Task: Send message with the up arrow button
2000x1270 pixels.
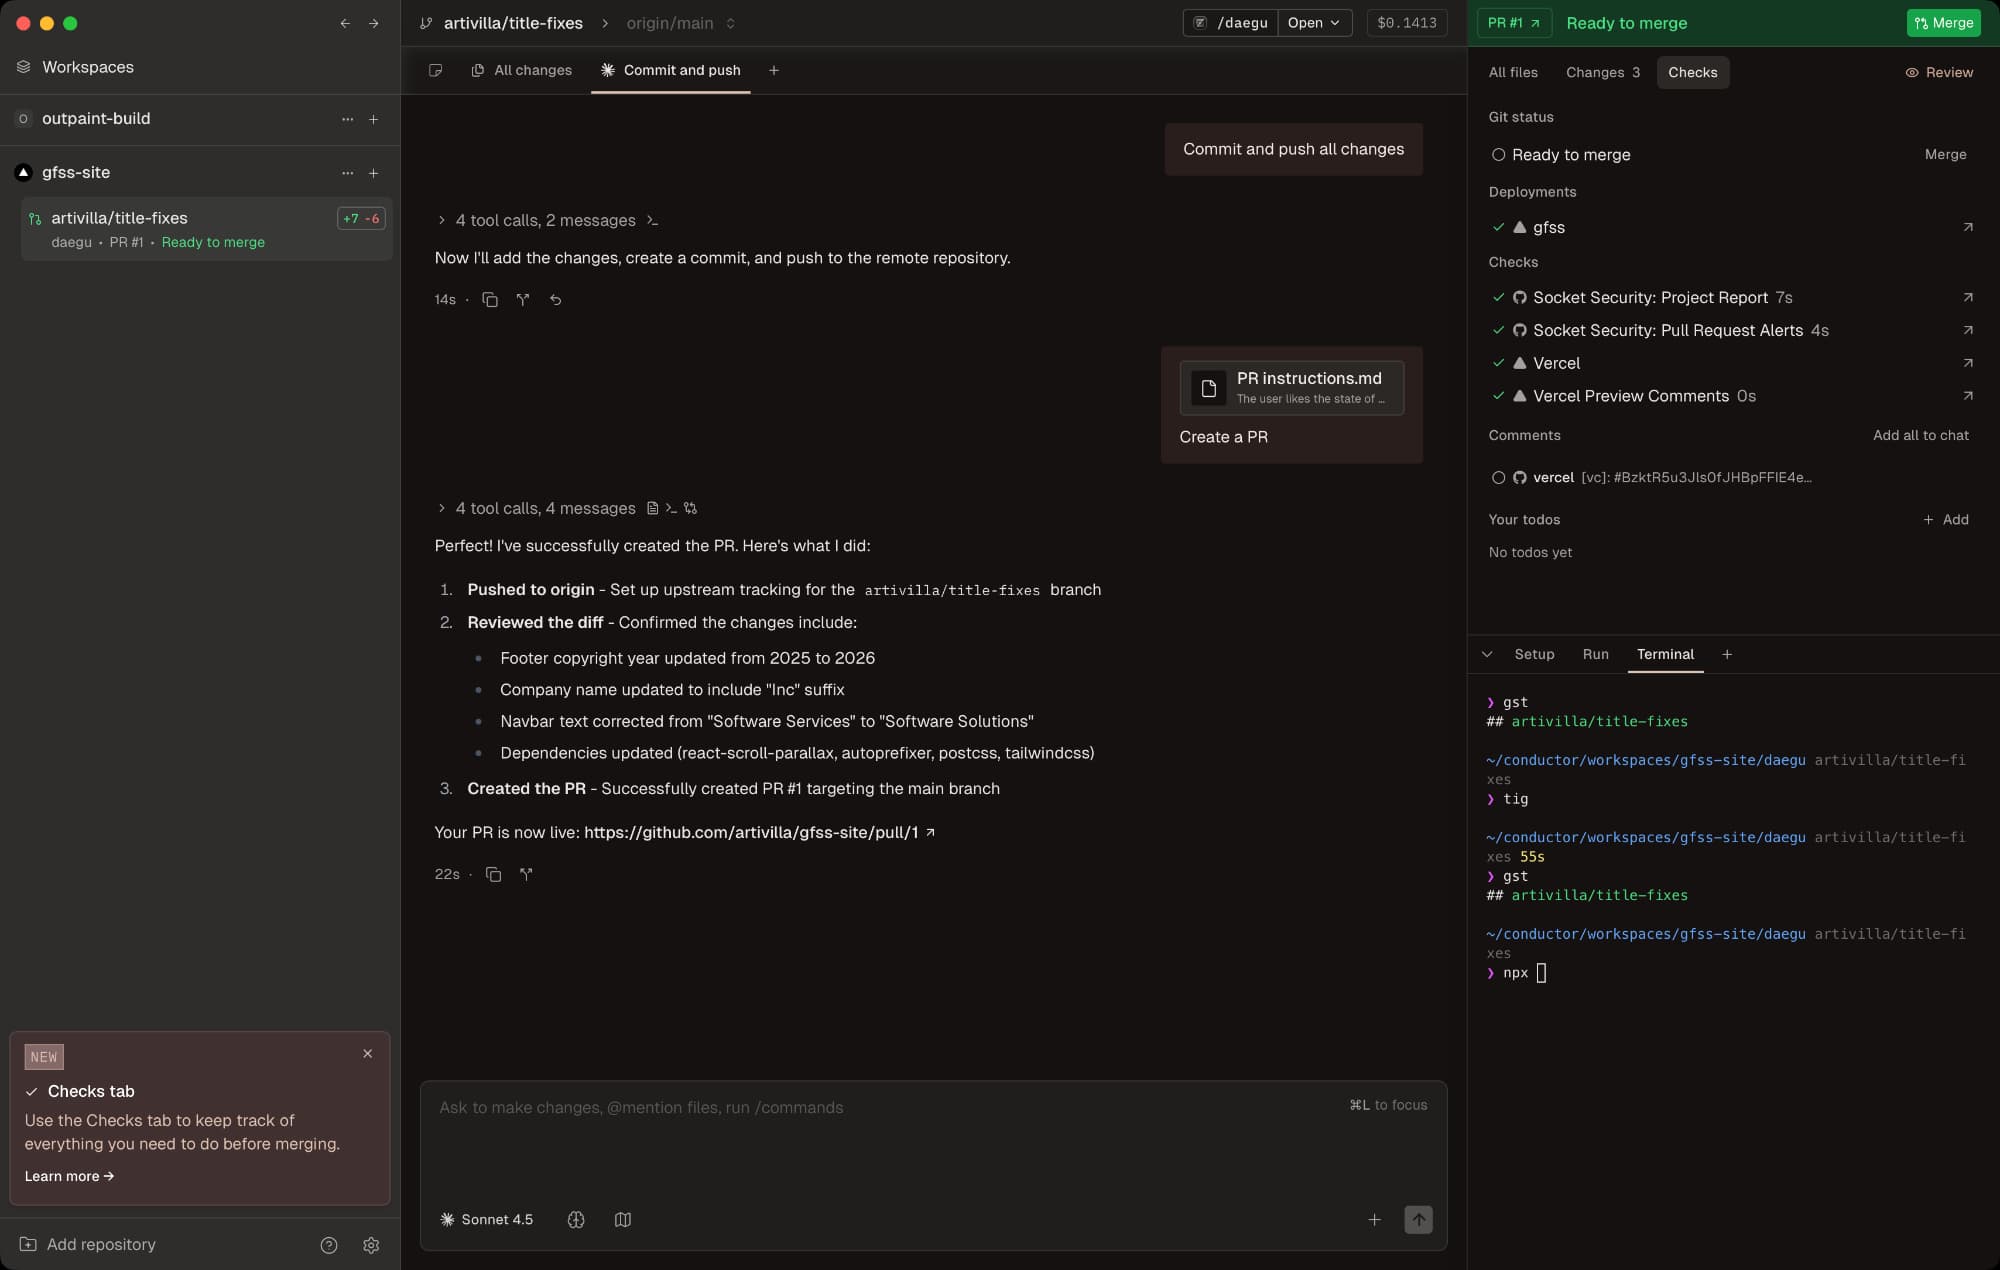Action: click(1418, 1220)
